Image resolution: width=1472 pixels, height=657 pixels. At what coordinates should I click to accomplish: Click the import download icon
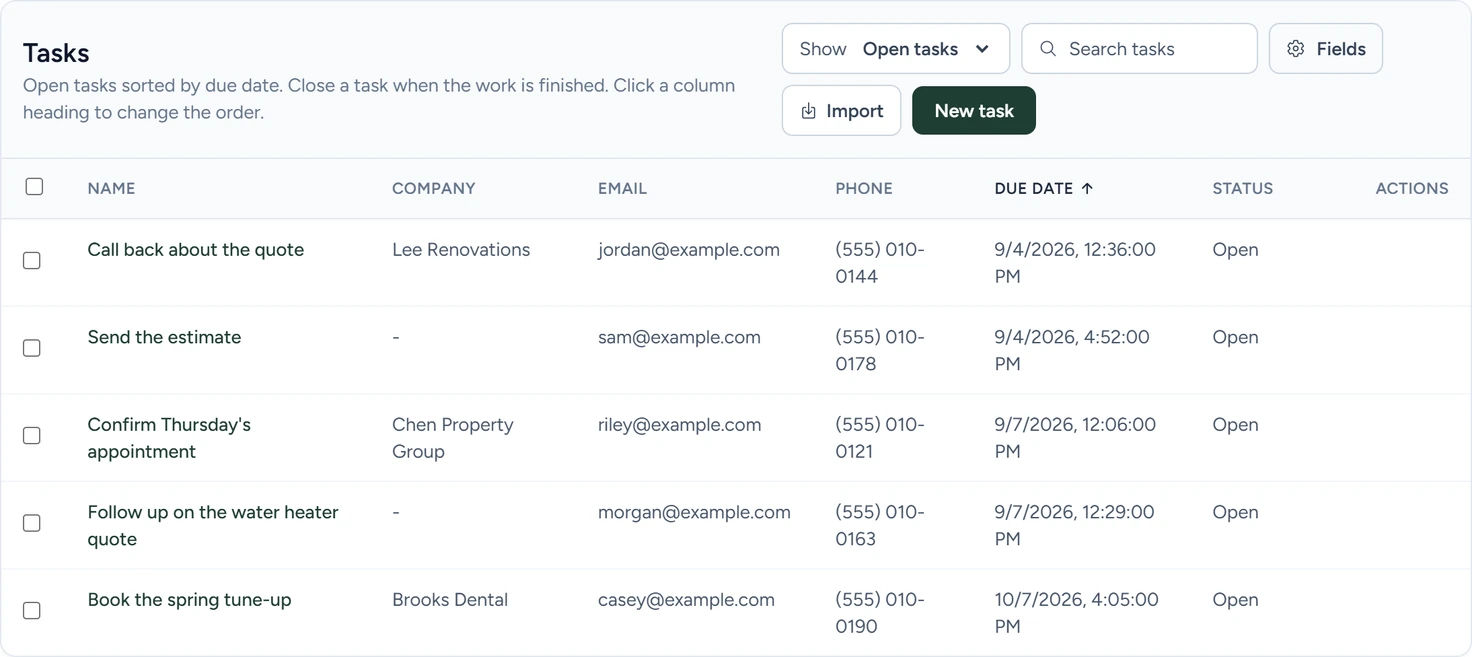[x=809, y=111]
